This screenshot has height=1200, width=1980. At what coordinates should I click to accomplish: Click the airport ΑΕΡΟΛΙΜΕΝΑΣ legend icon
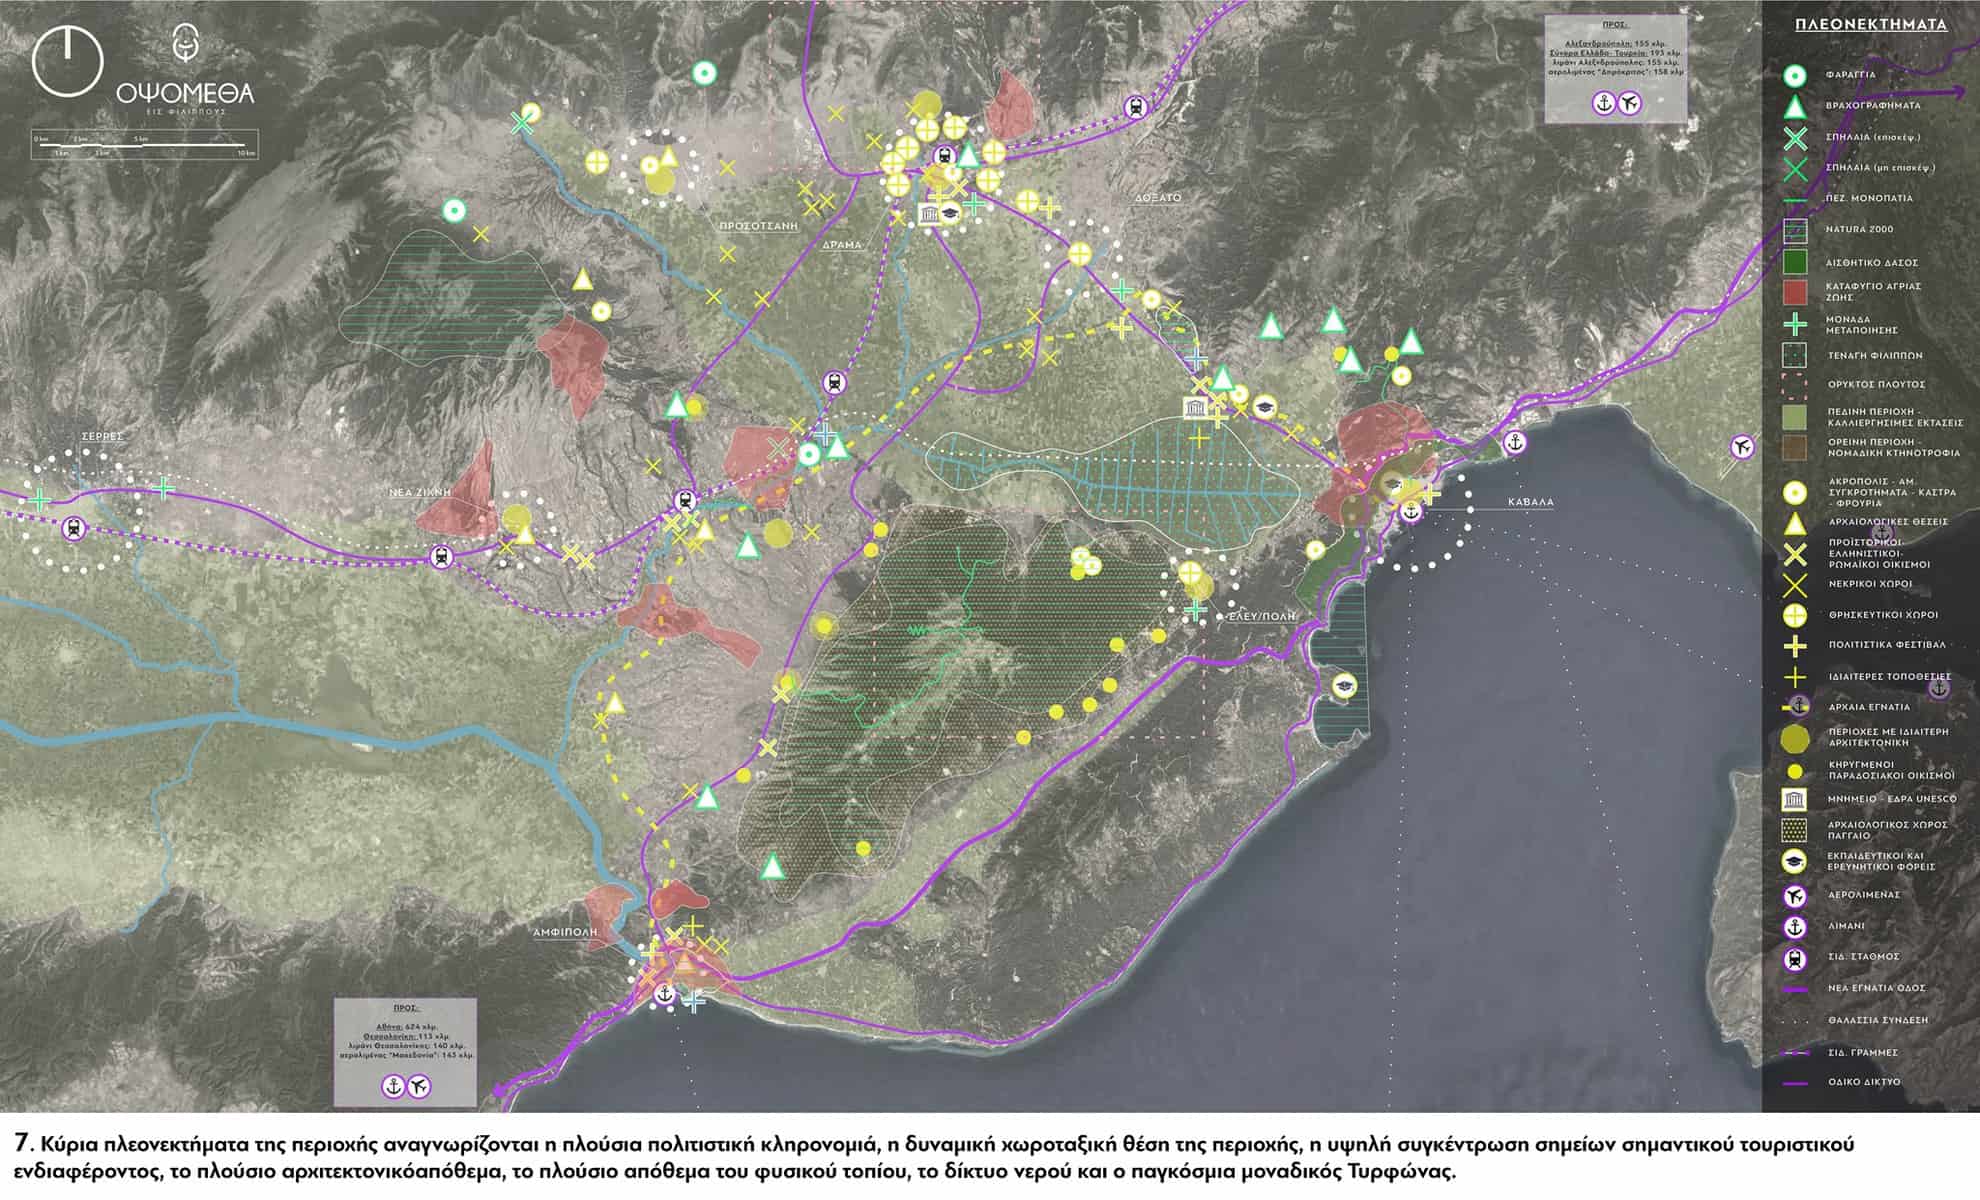tap(1795, 895)
